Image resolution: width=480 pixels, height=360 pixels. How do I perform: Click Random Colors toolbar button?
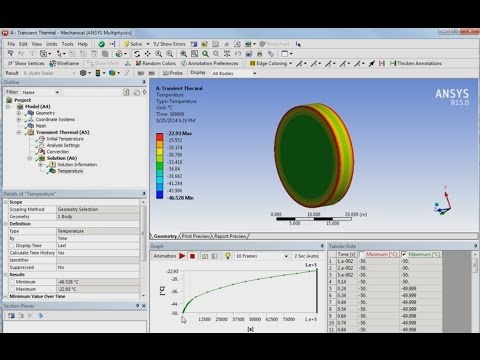point(156,63)
